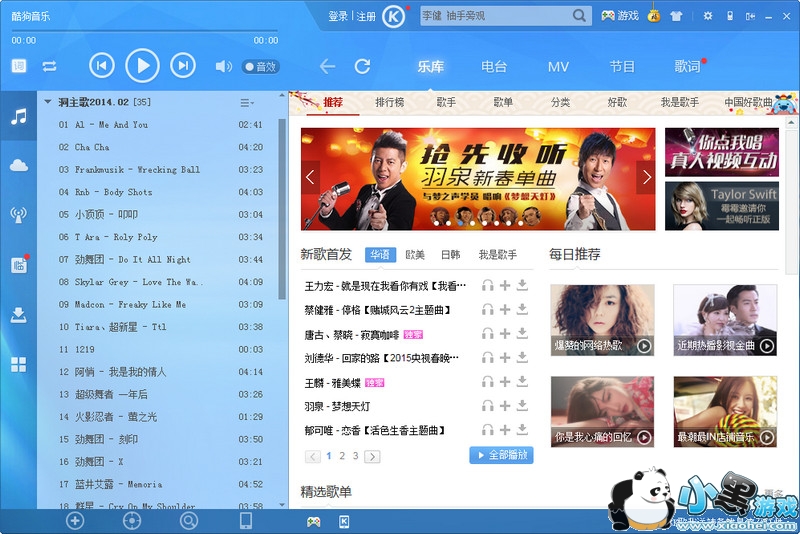Image resolution: width=800 pixels, height=534 pixels.
Task: Open the playlist menu dropdown icon
Action: tap(247, 103)
